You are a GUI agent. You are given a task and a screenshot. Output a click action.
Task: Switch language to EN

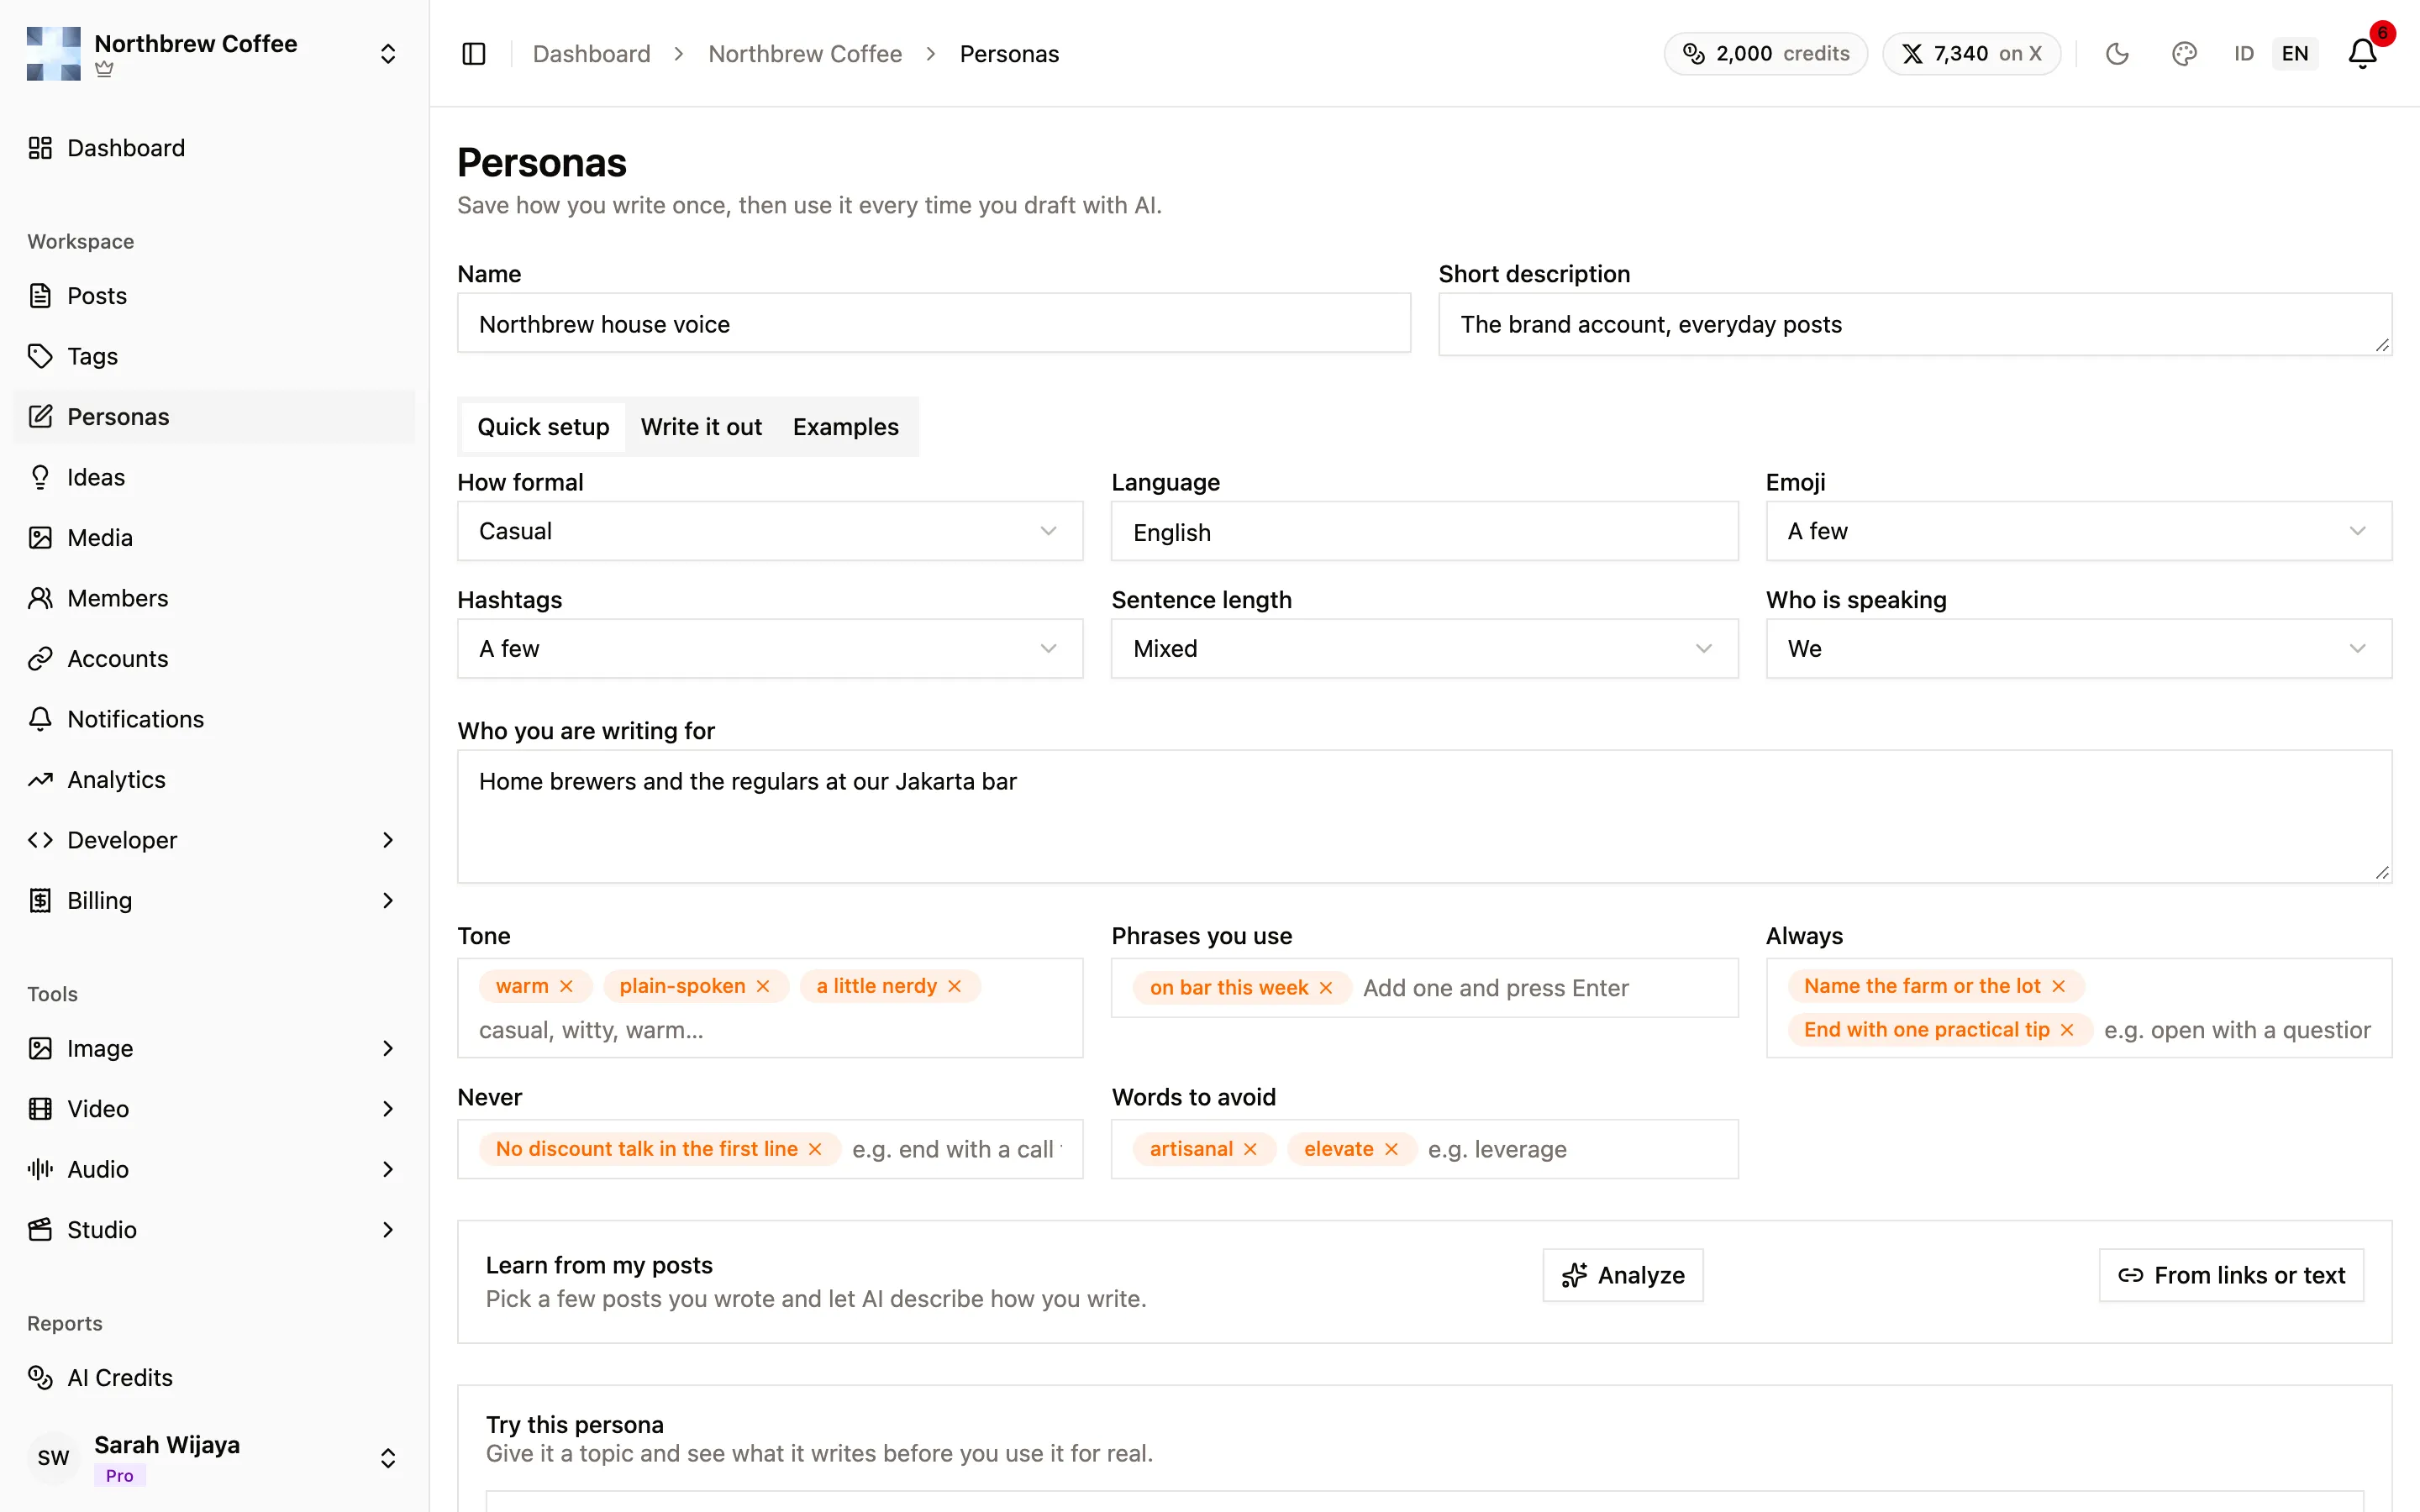[x=2295, y=54]
